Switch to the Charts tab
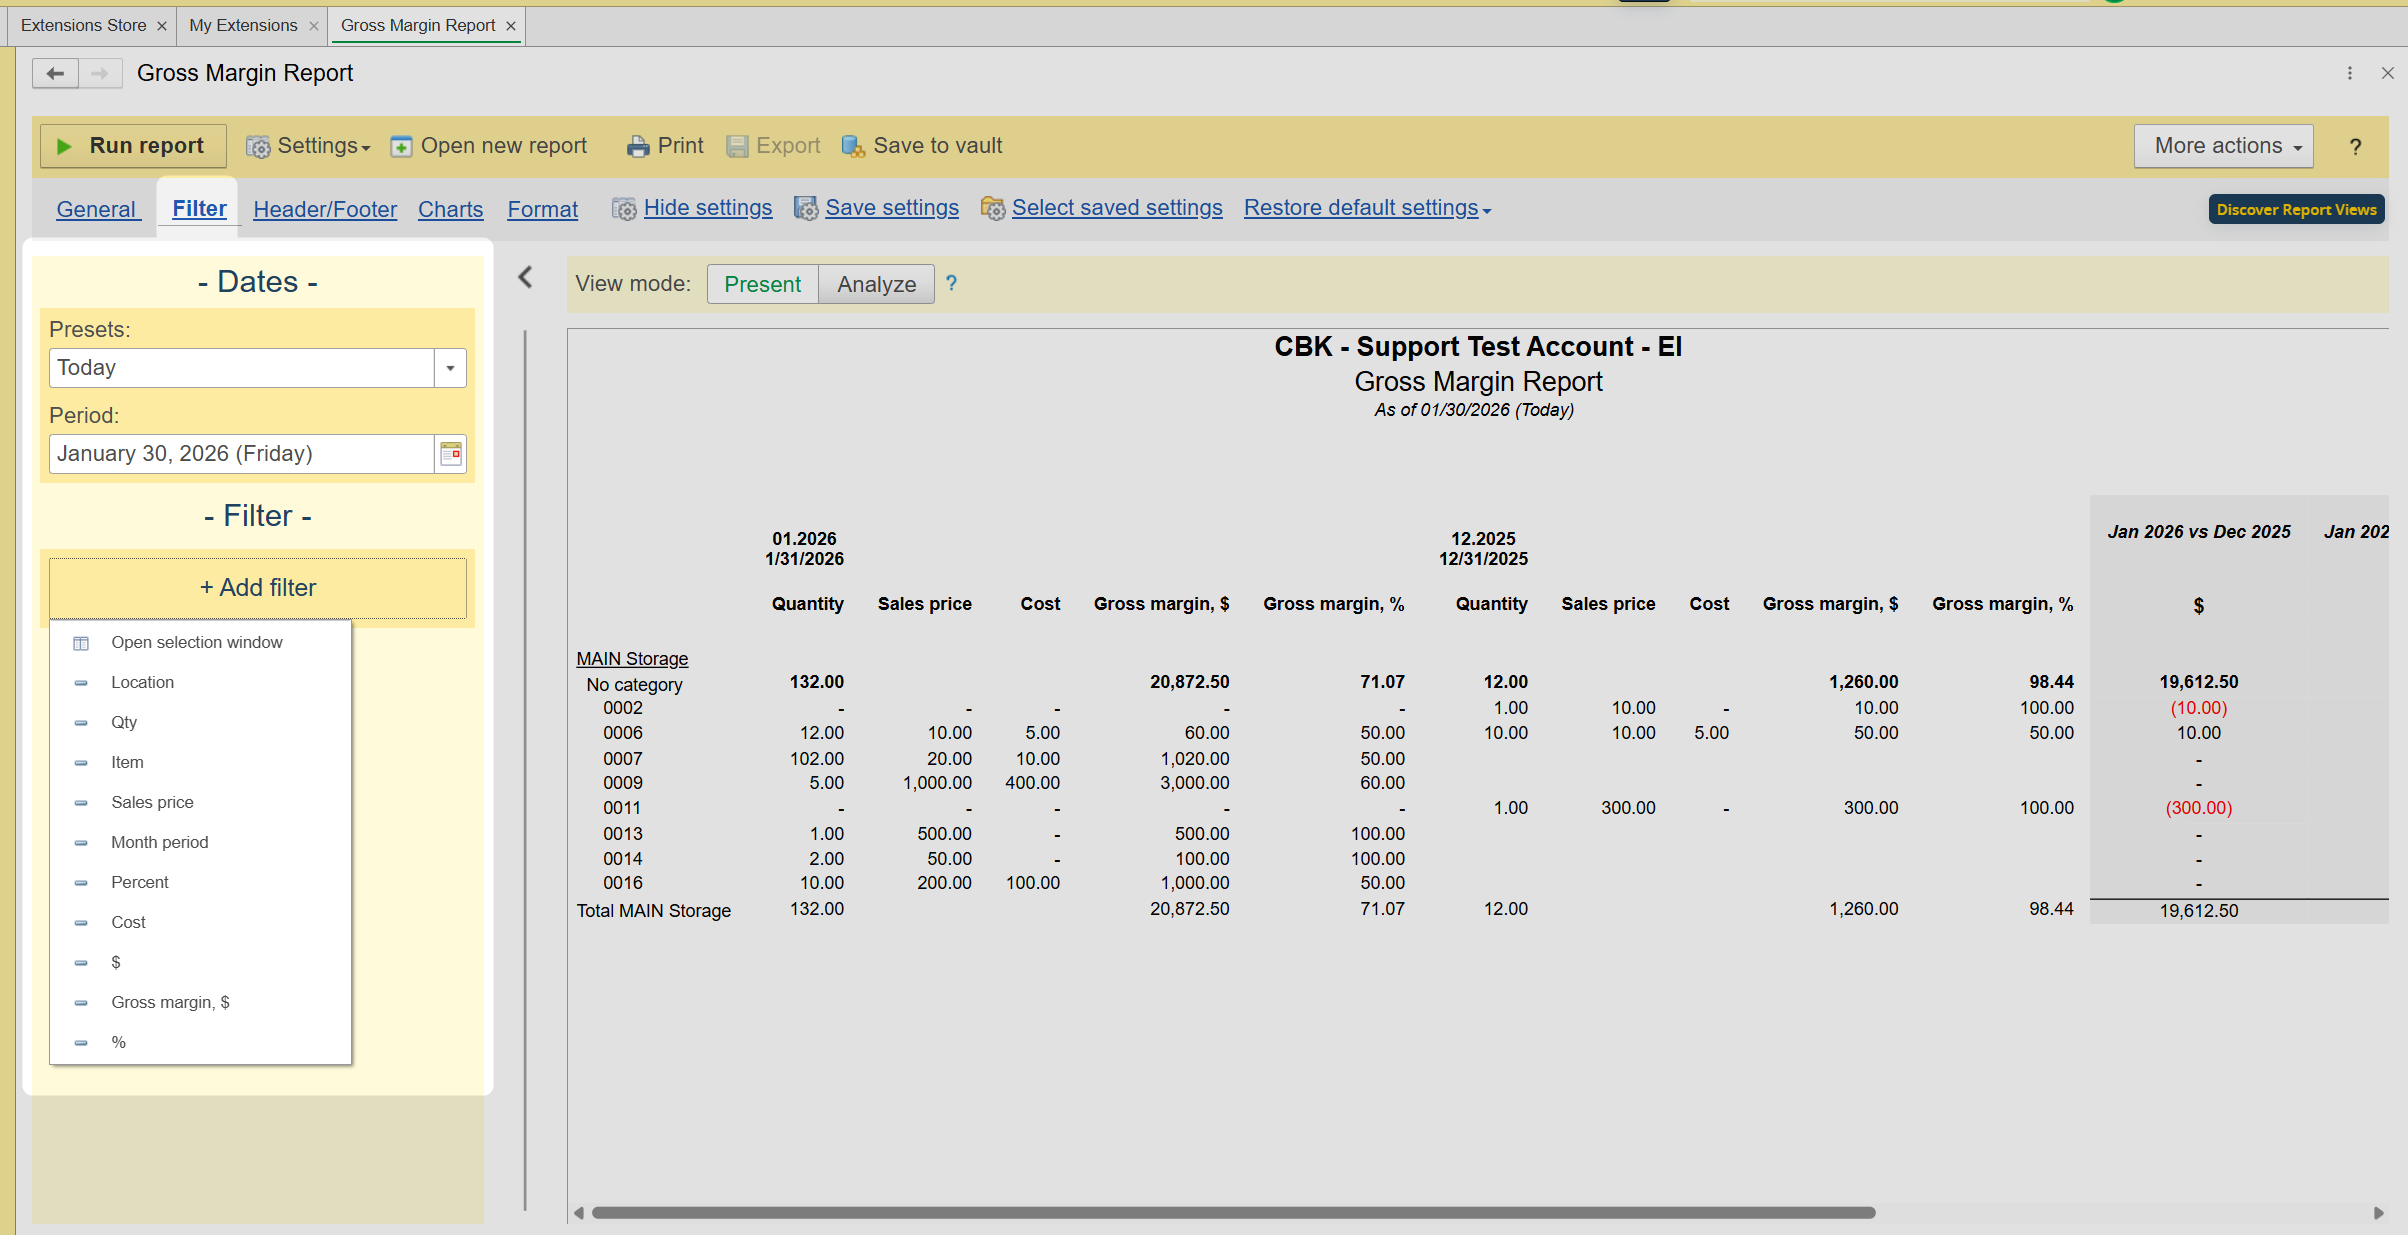The image size is (2408, 1235). (450, 209)
